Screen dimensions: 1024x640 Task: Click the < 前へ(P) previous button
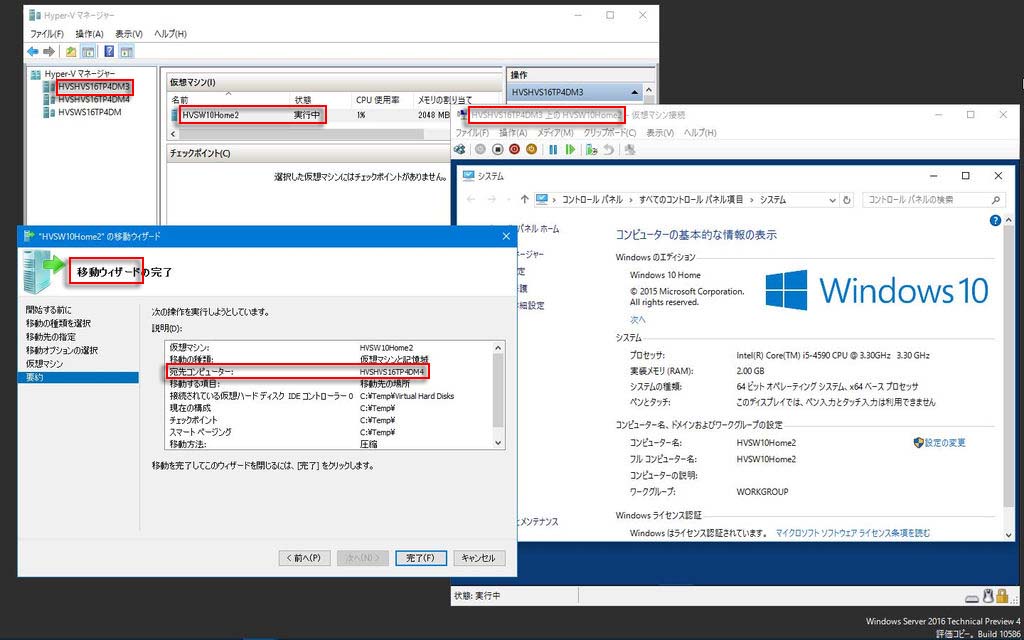coord(304,558)
